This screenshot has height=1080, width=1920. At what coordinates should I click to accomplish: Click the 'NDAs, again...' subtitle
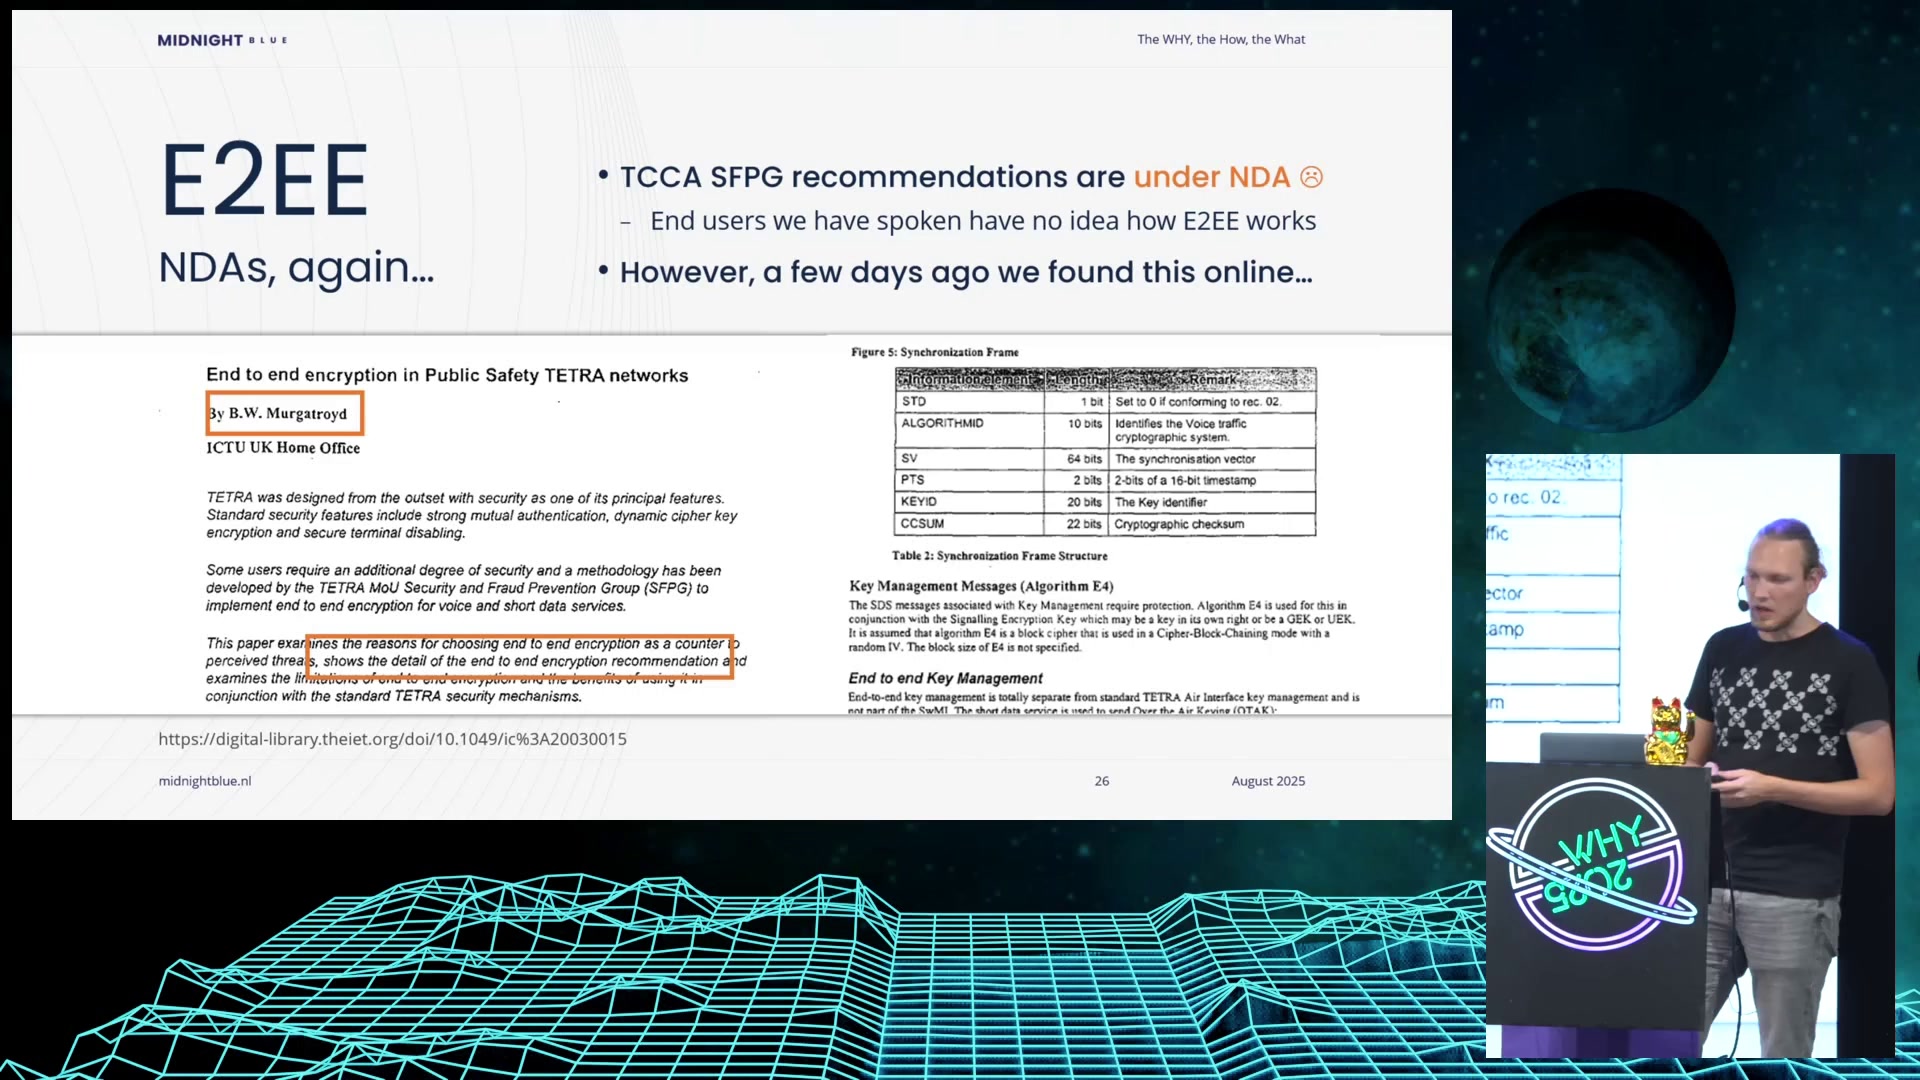click(296, 268)
